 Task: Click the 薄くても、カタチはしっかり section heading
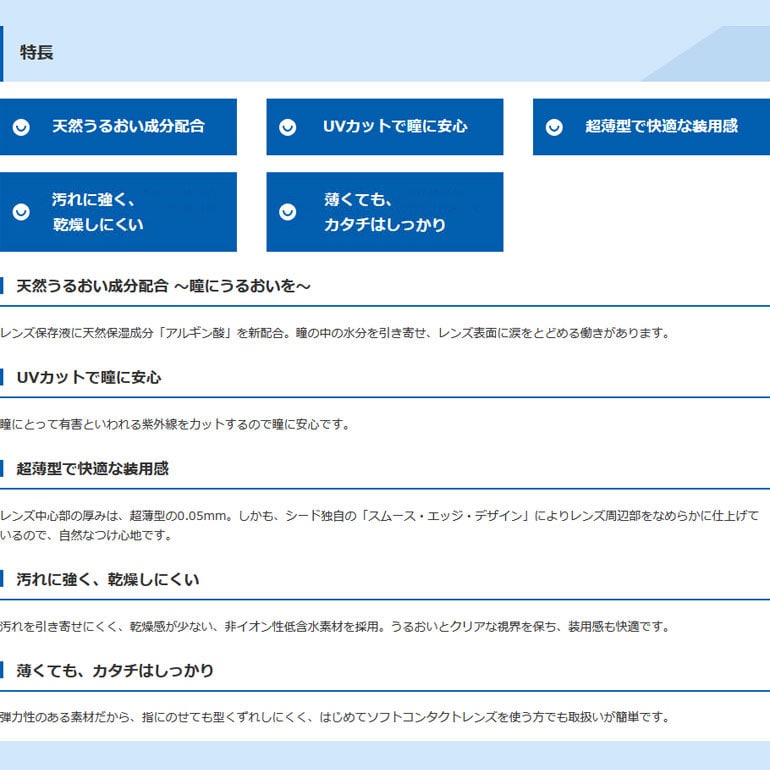tap(115, 671)
